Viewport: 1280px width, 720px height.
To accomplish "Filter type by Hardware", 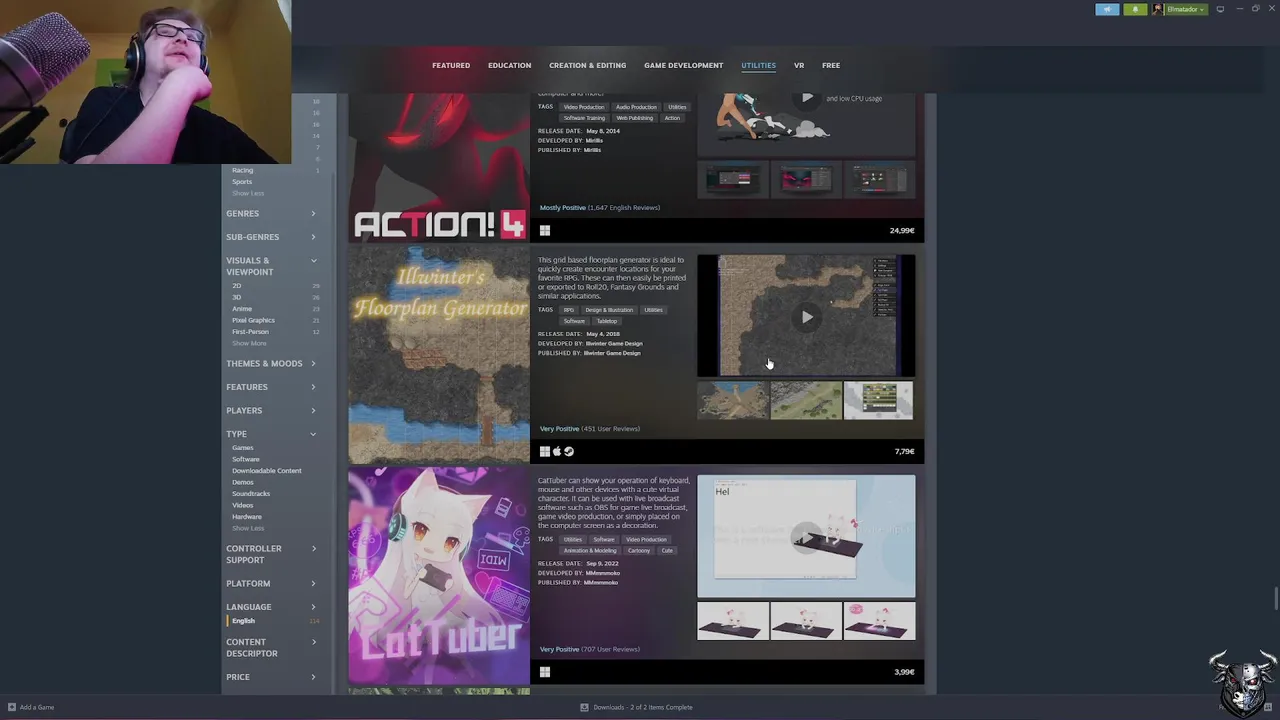I will 247,517.
